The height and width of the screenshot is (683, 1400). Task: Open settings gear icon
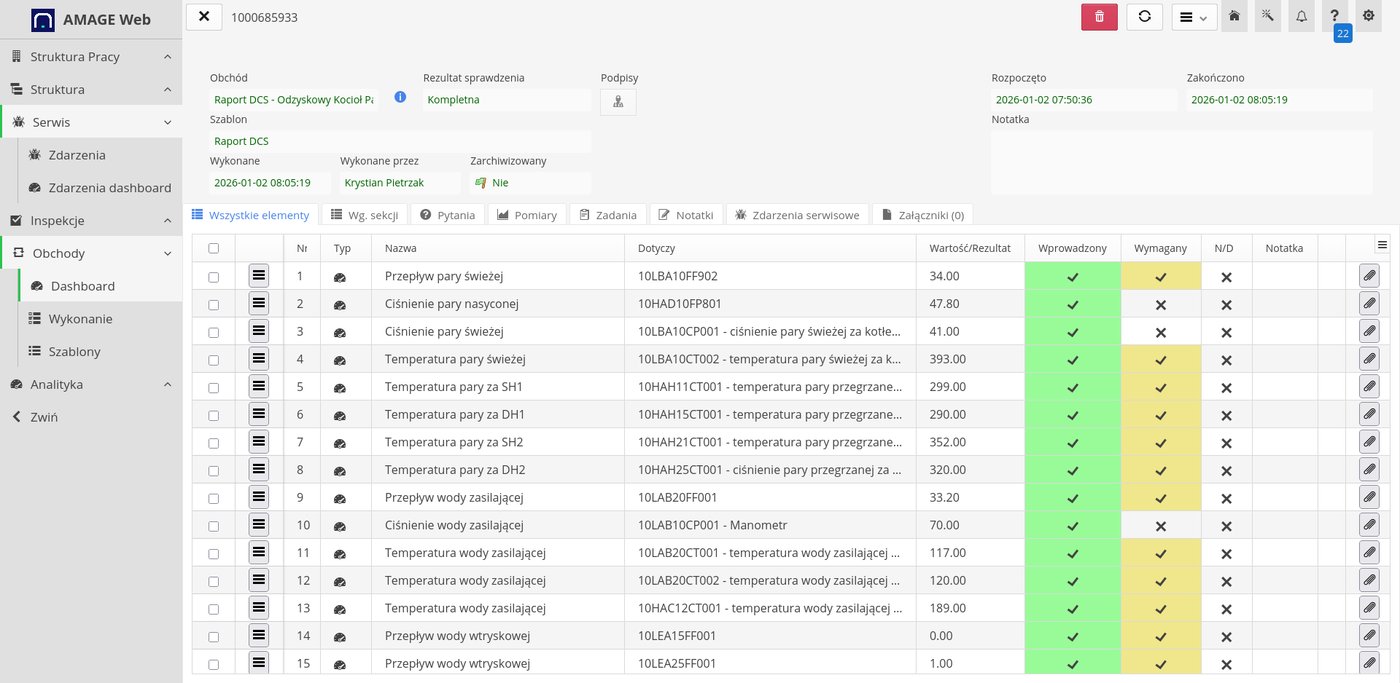tap(1368, 16)
